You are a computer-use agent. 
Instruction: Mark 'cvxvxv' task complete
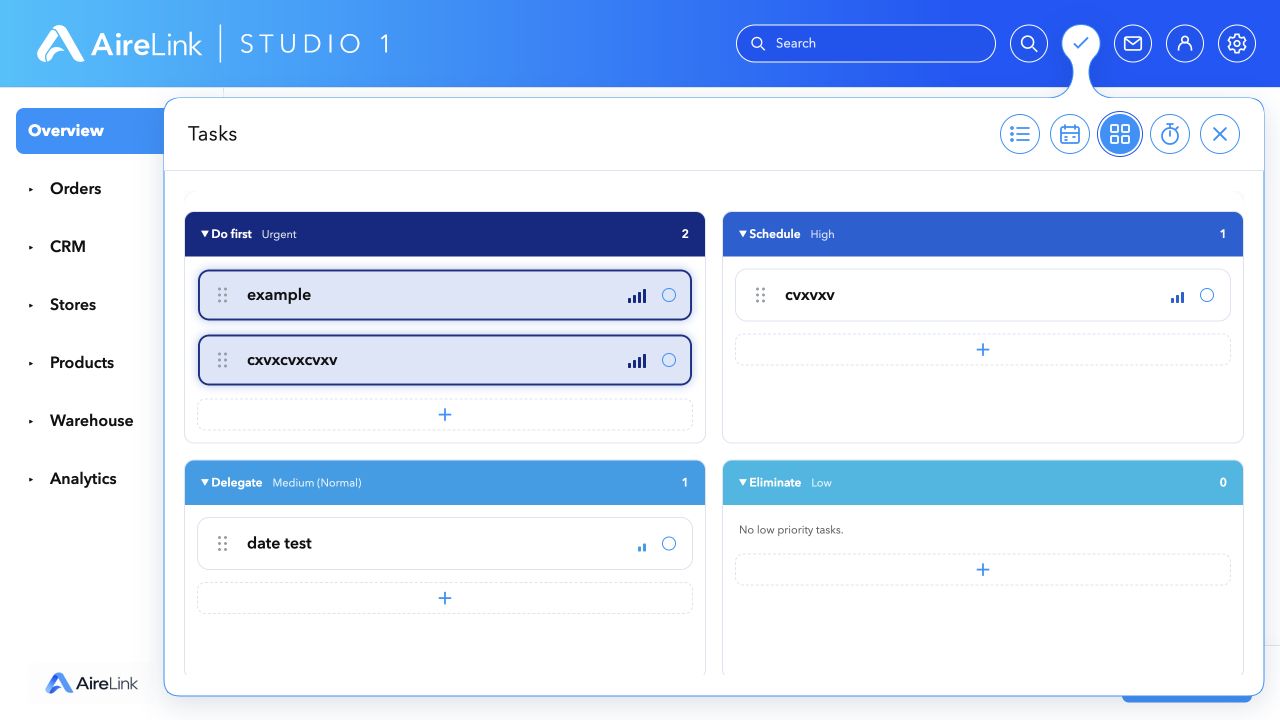click(x=1207, y=295)
